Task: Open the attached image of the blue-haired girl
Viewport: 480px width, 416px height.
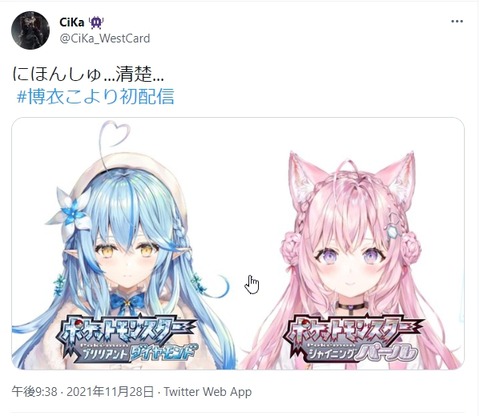Action: 124,244
